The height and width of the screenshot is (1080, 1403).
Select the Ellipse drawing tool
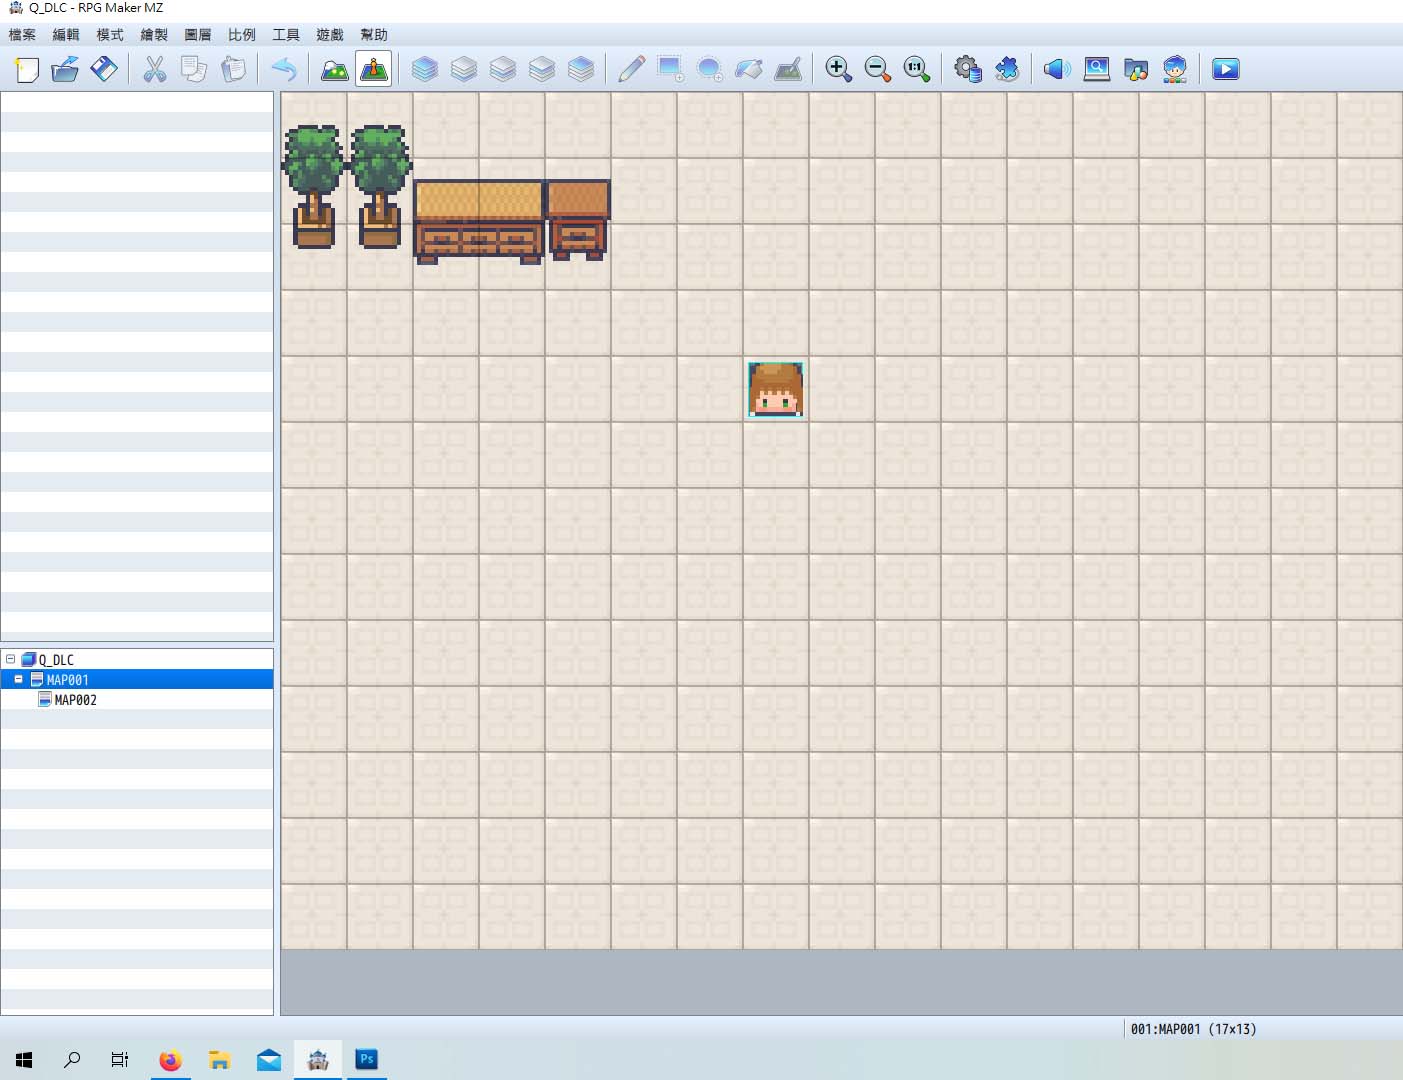(x=709, y=69)
